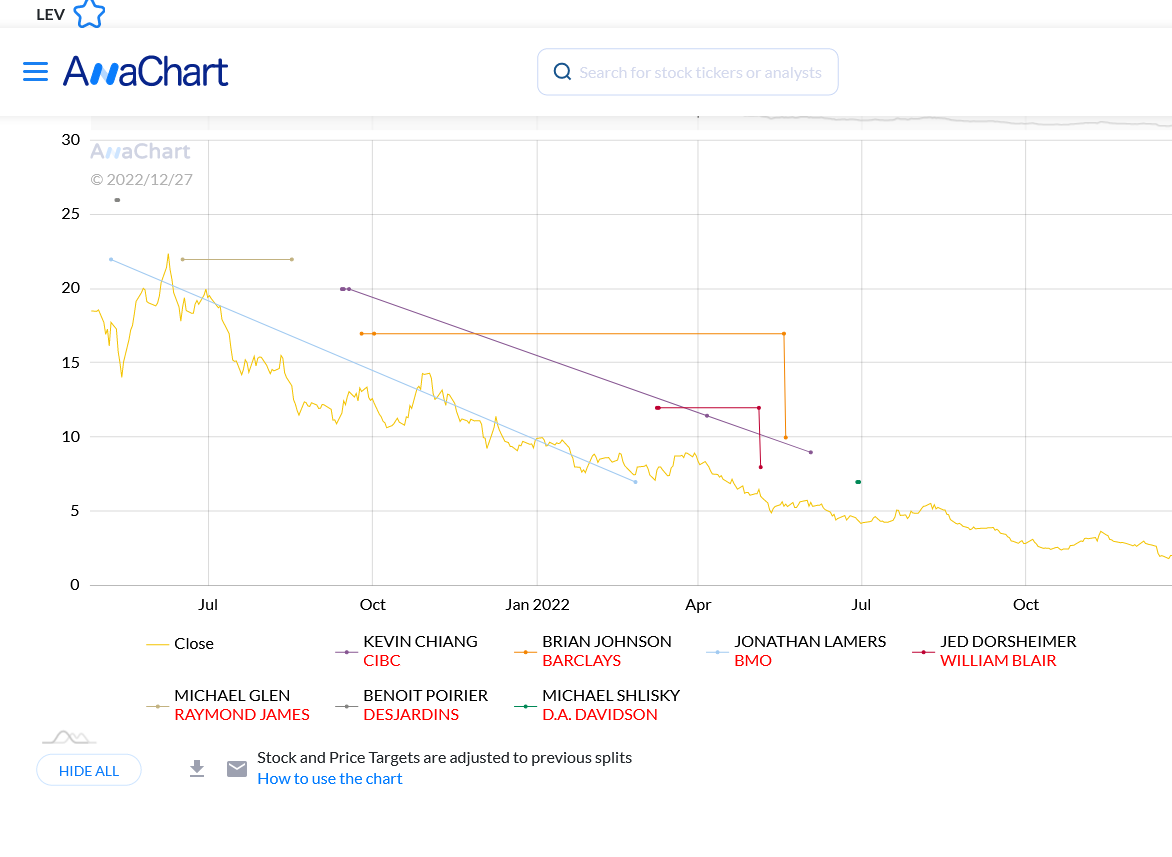This screenshot has height=857, width=1172.
Task: Open the BARCLAYS firm link
Action: [582, 660]
